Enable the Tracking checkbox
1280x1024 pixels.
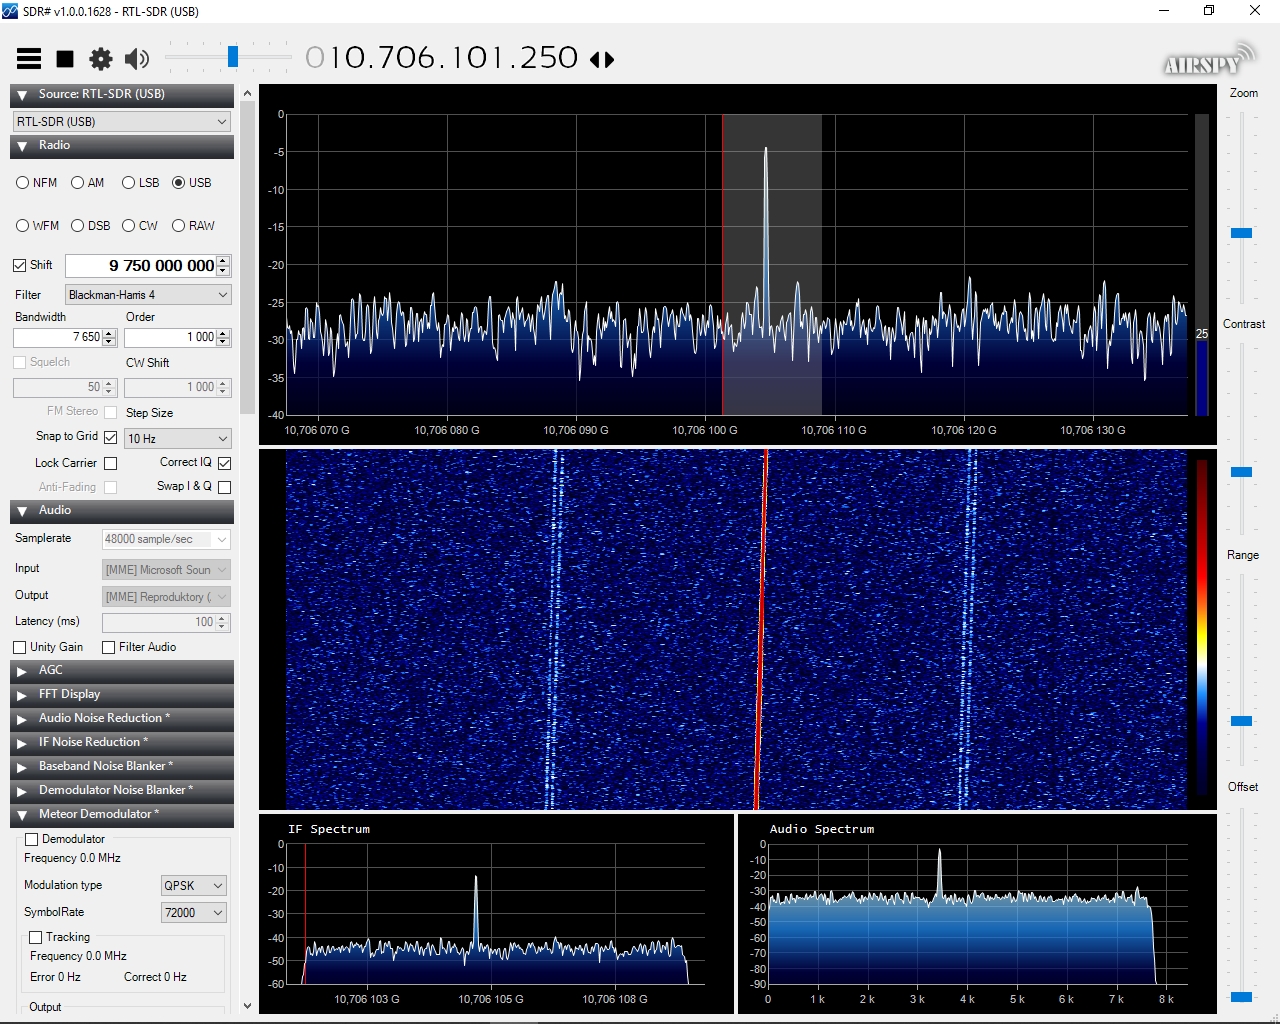(36, 937)
